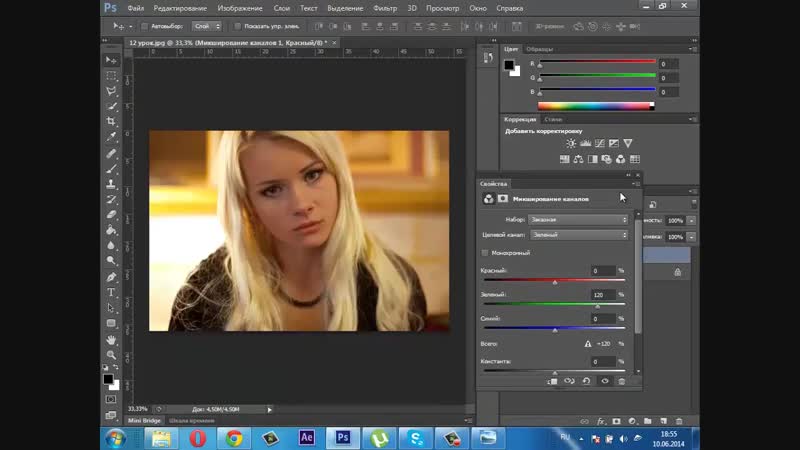Add a layer mask in Layers panel

pyautogui.click(x=616, y=421)
